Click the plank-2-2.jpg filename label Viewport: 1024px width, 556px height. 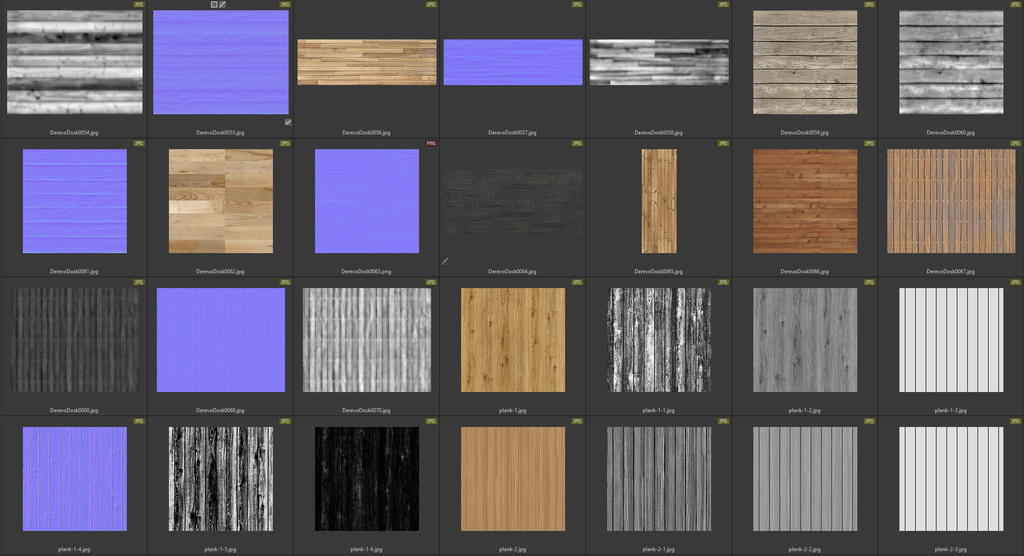[805, 549]
